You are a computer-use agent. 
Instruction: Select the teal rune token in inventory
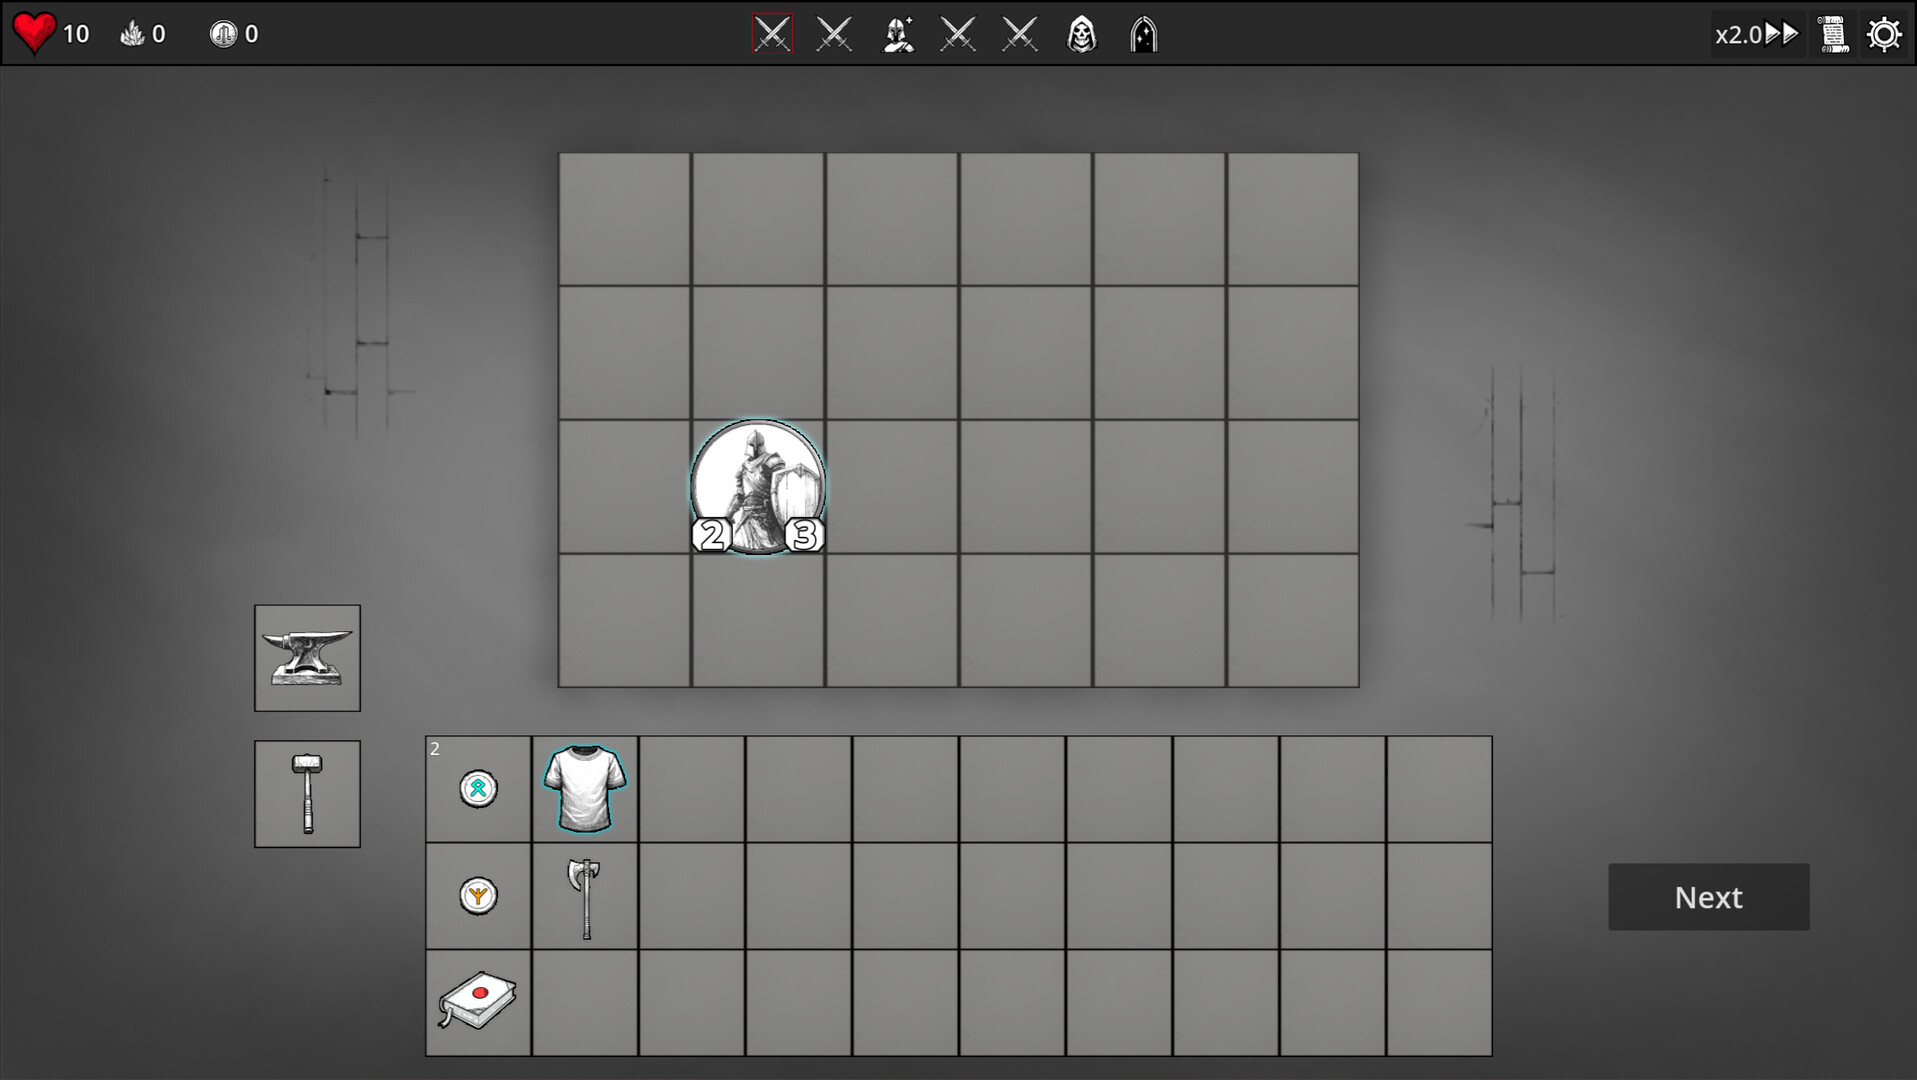coord(478,787)
